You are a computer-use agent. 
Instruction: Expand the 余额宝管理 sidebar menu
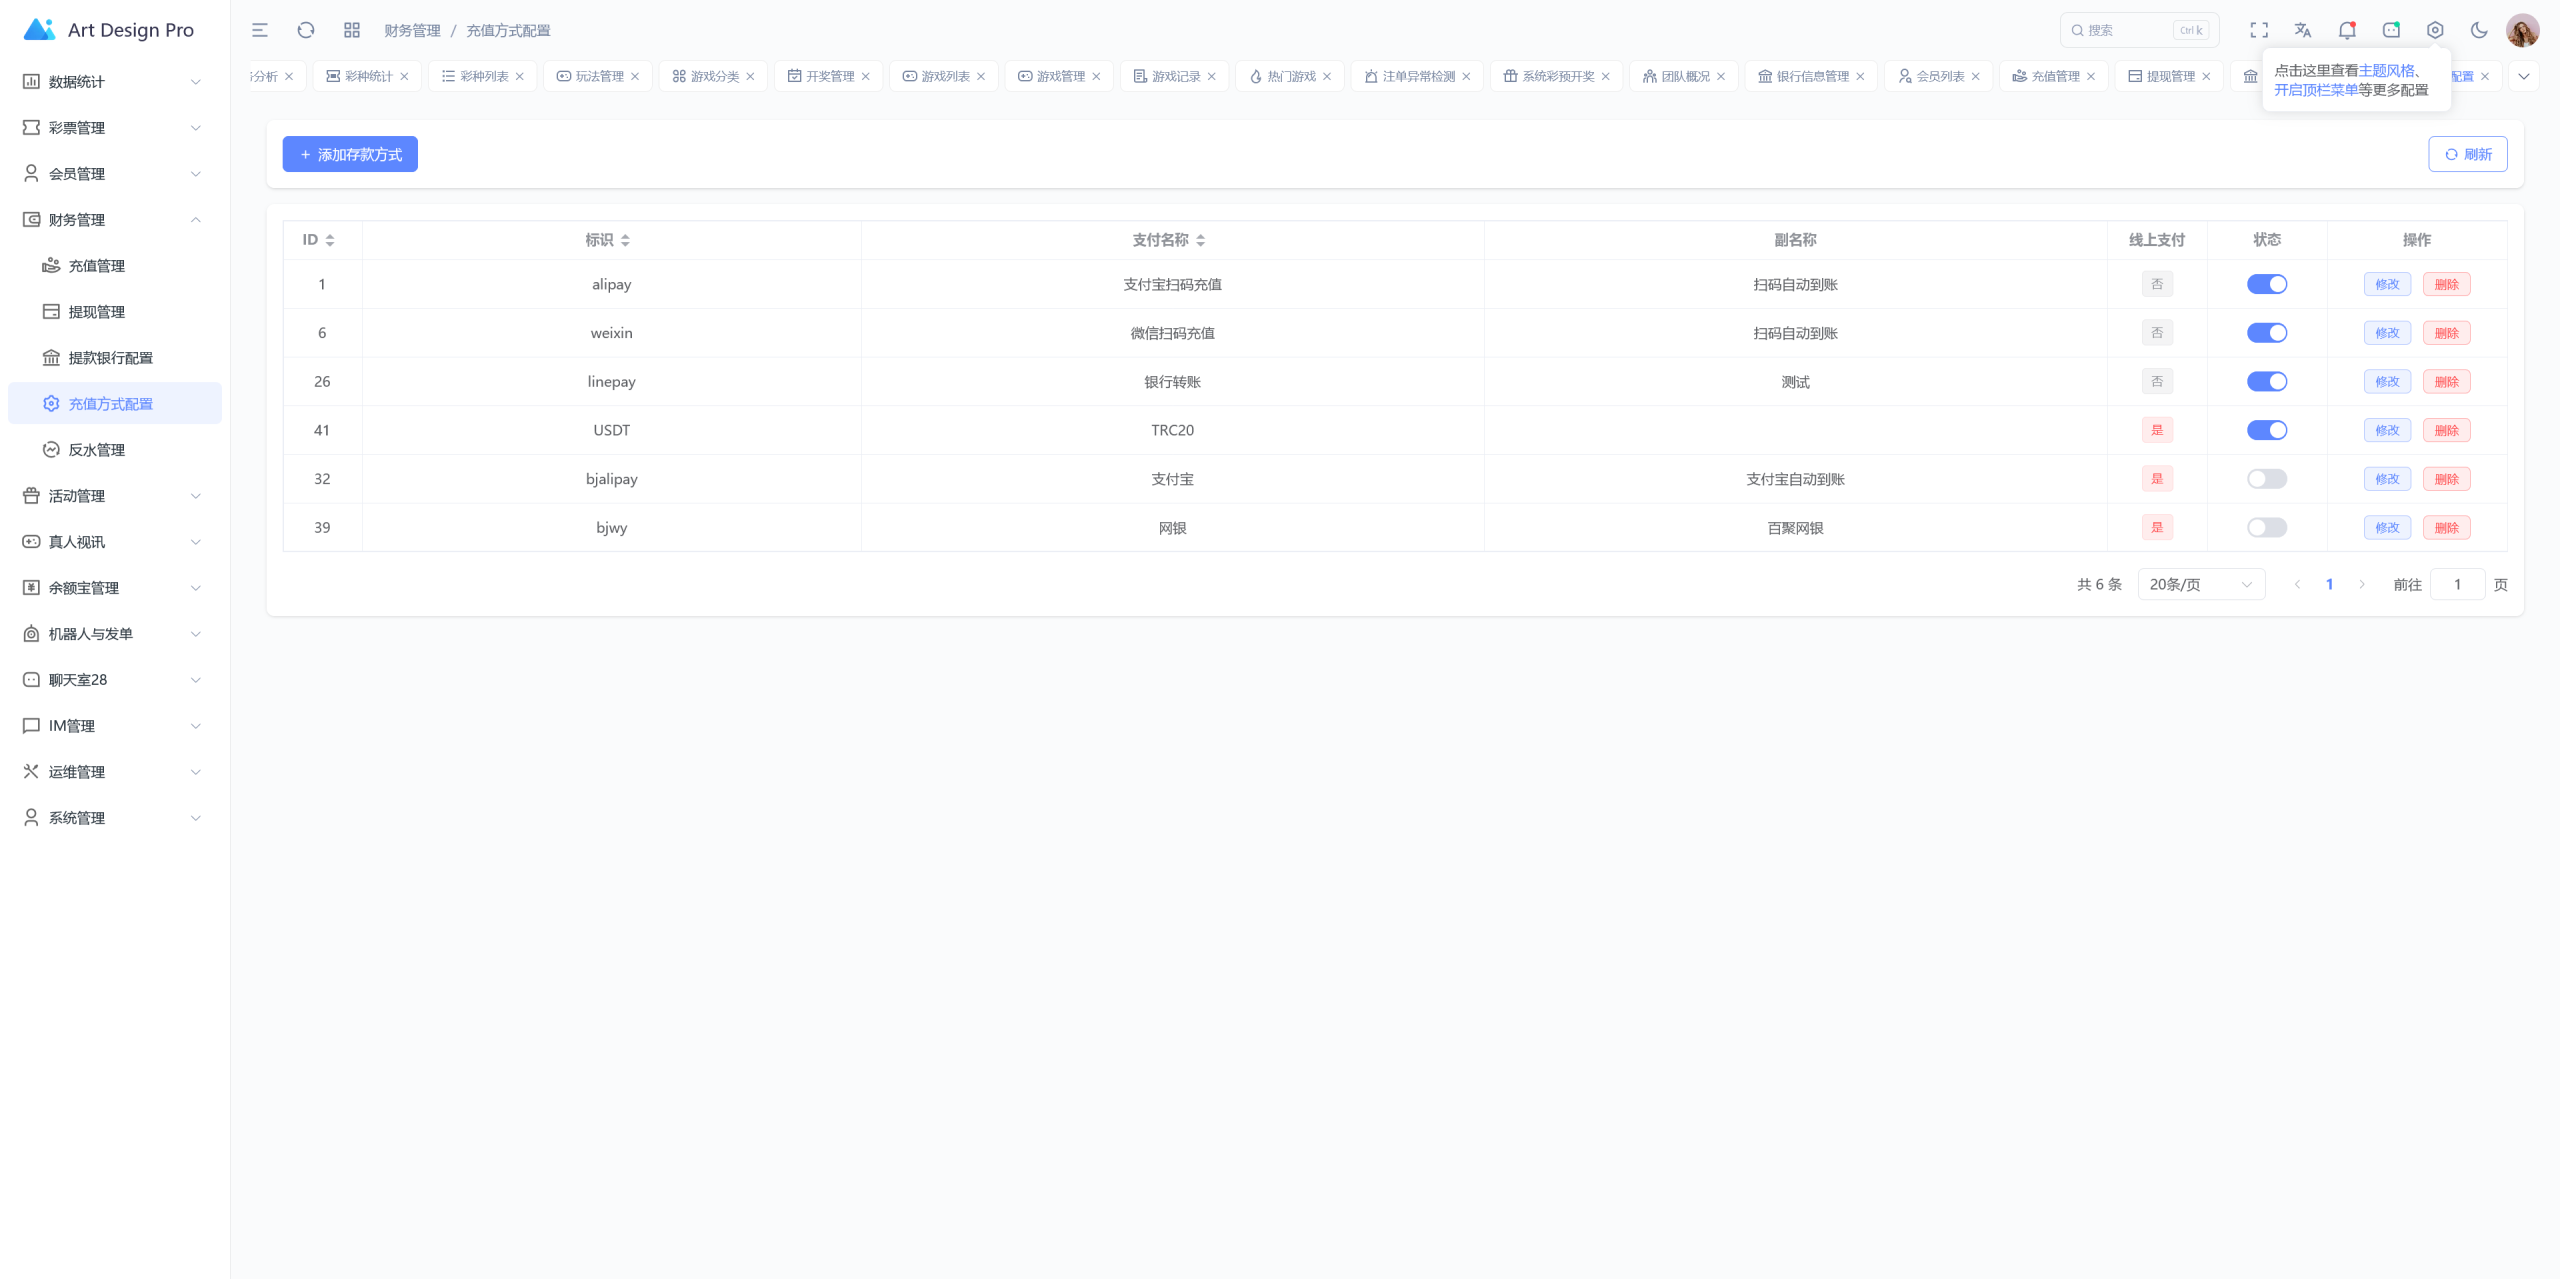point(115,588)
